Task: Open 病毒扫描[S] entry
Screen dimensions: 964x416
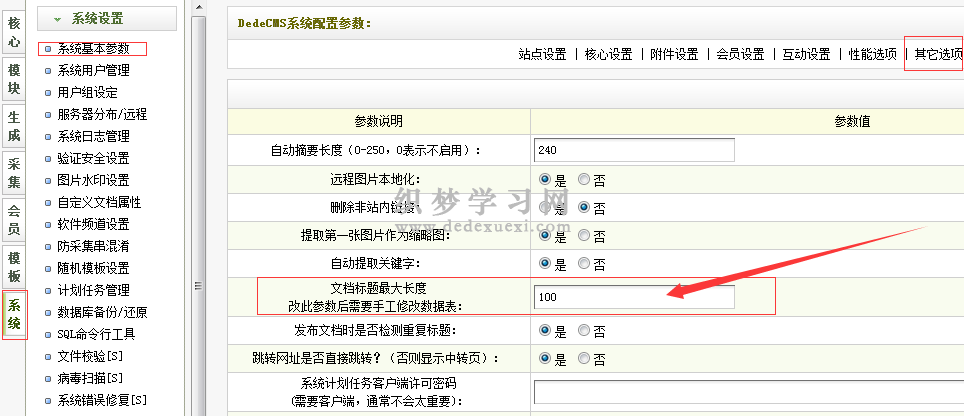Action: coord(90,378)
